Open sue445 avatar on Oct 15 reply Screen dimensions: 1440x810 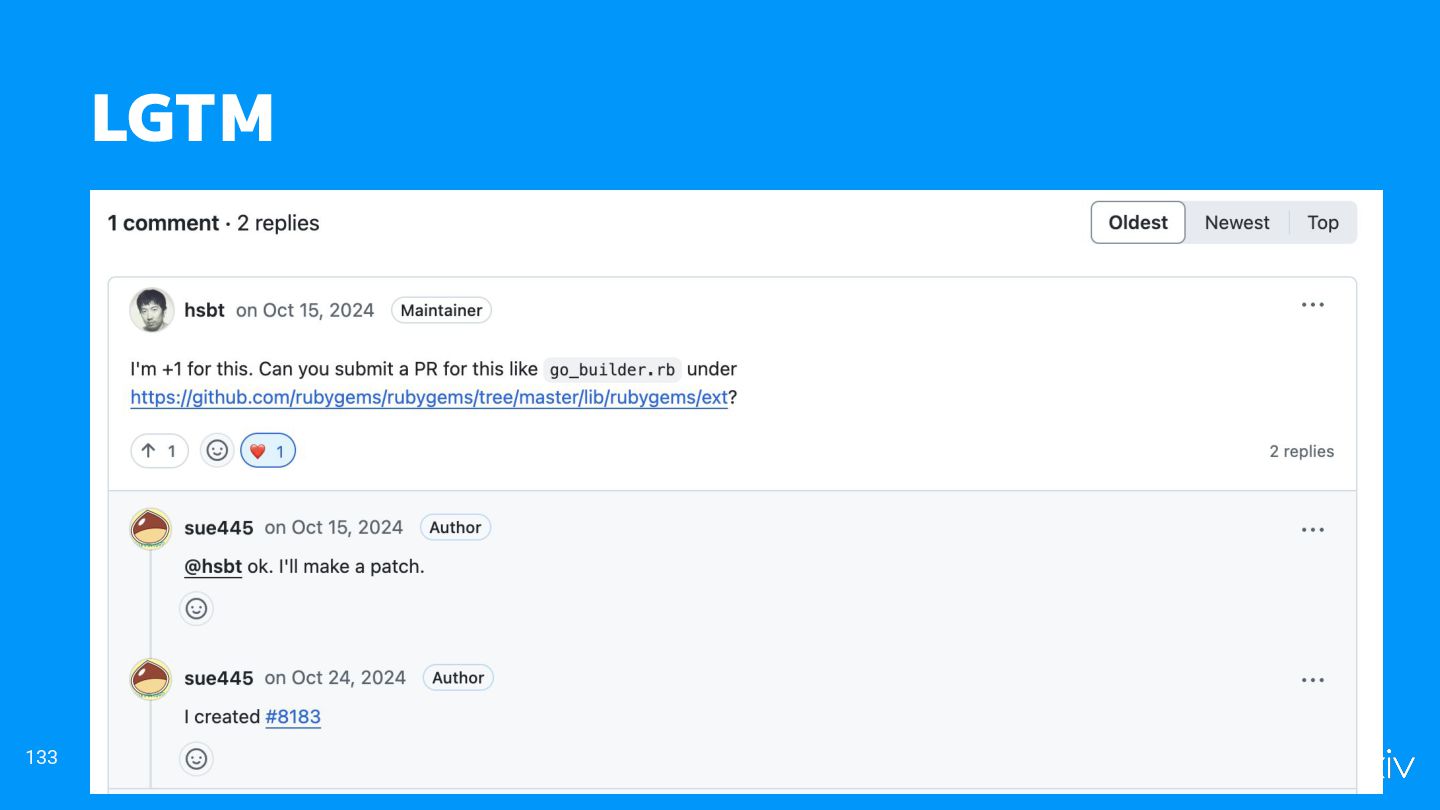click(x=151, y=528)
